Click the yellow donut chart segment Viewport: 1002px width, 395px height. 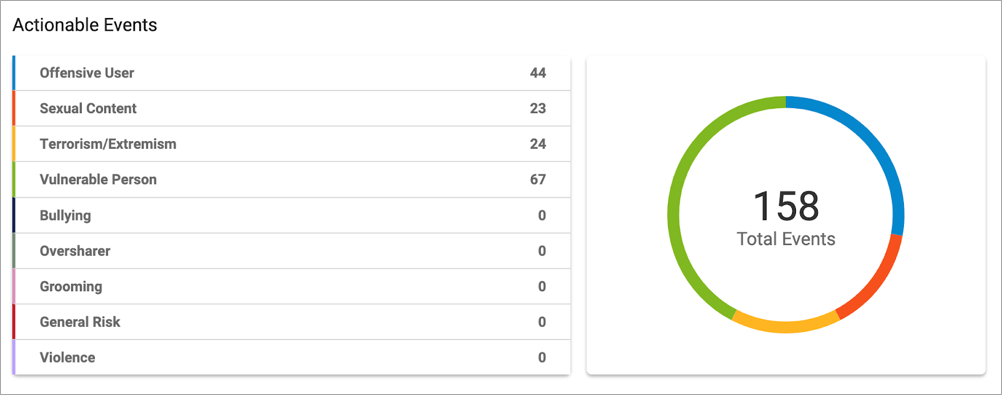click(x=785, y=326)
